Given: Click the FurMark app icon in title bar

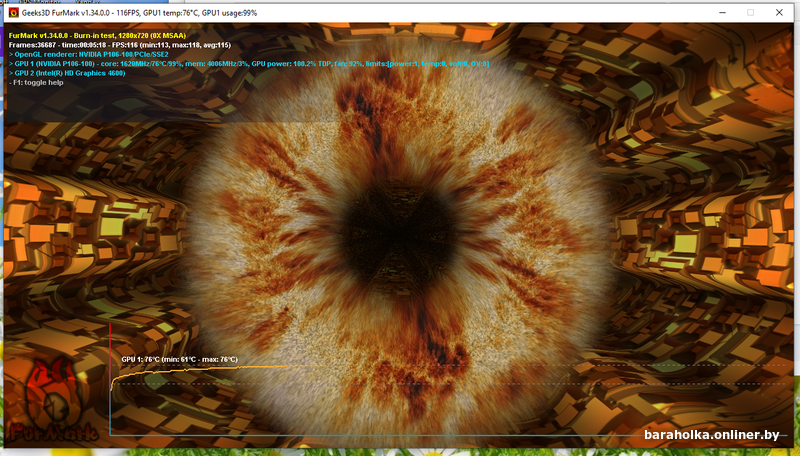Looking at the screenshot, I should pyautogui.click(x=14, y=13).
